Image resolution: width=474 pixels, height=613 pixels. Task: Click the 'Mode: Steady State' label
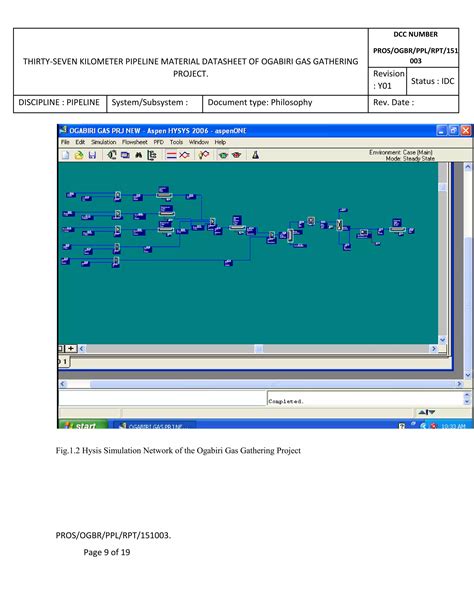[410, 158]
